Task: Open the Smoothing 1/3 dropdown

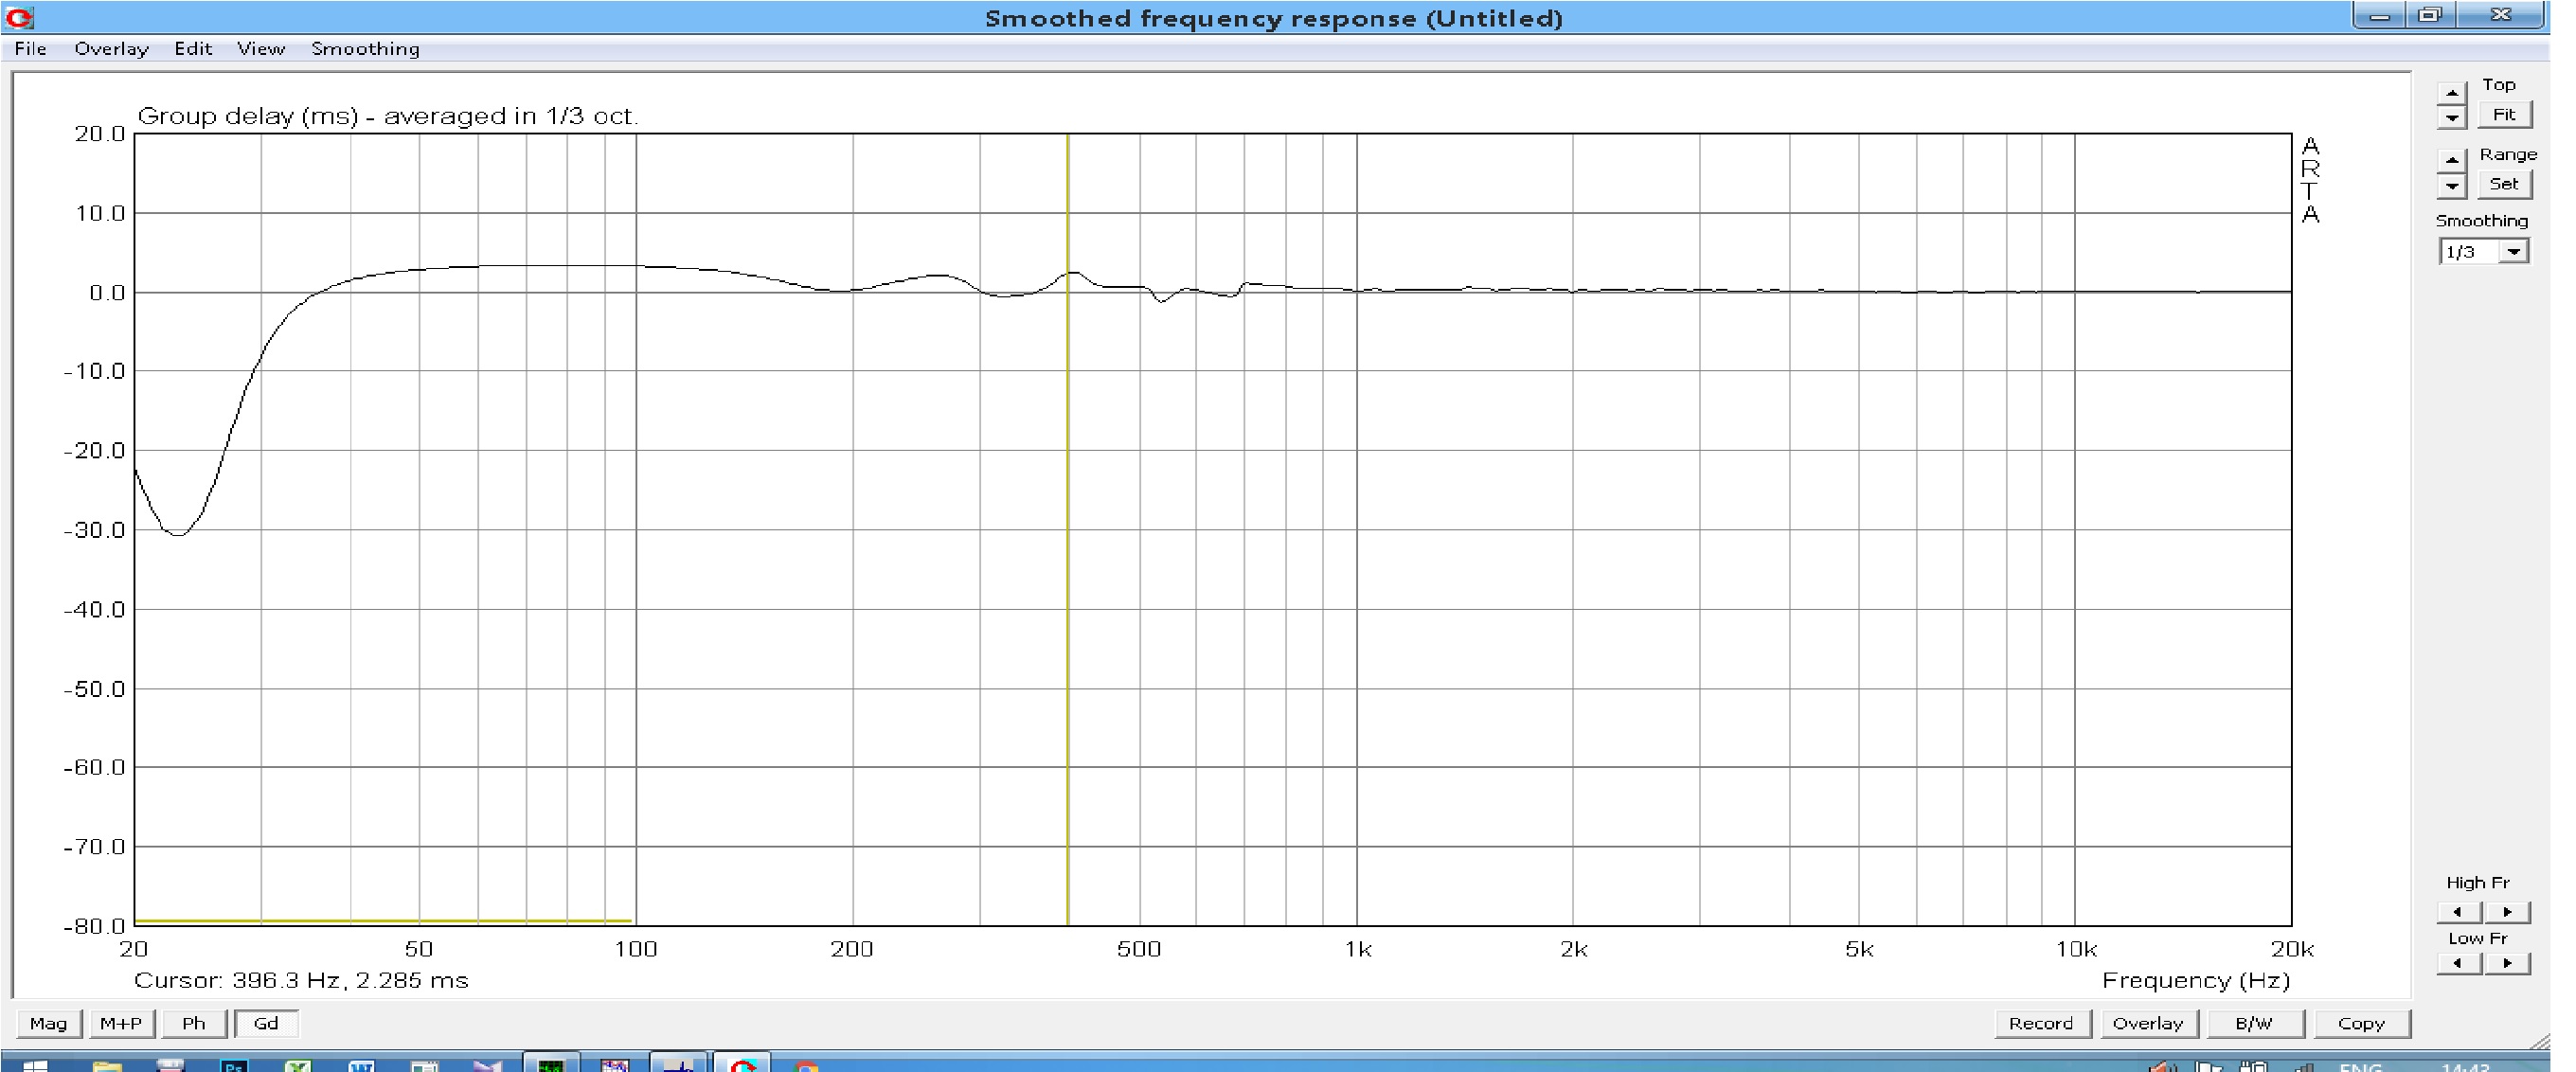Action: [2514, 252]
